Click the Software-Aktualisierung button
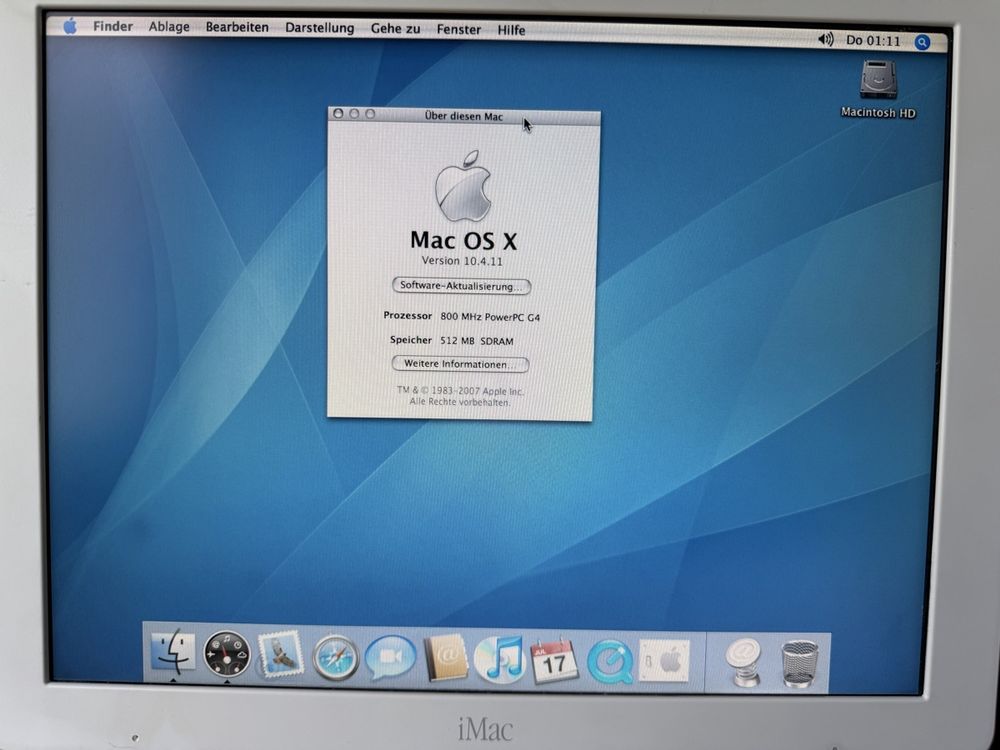The height and width of the screenshot is (750, 1000). [x=461, y=286]
